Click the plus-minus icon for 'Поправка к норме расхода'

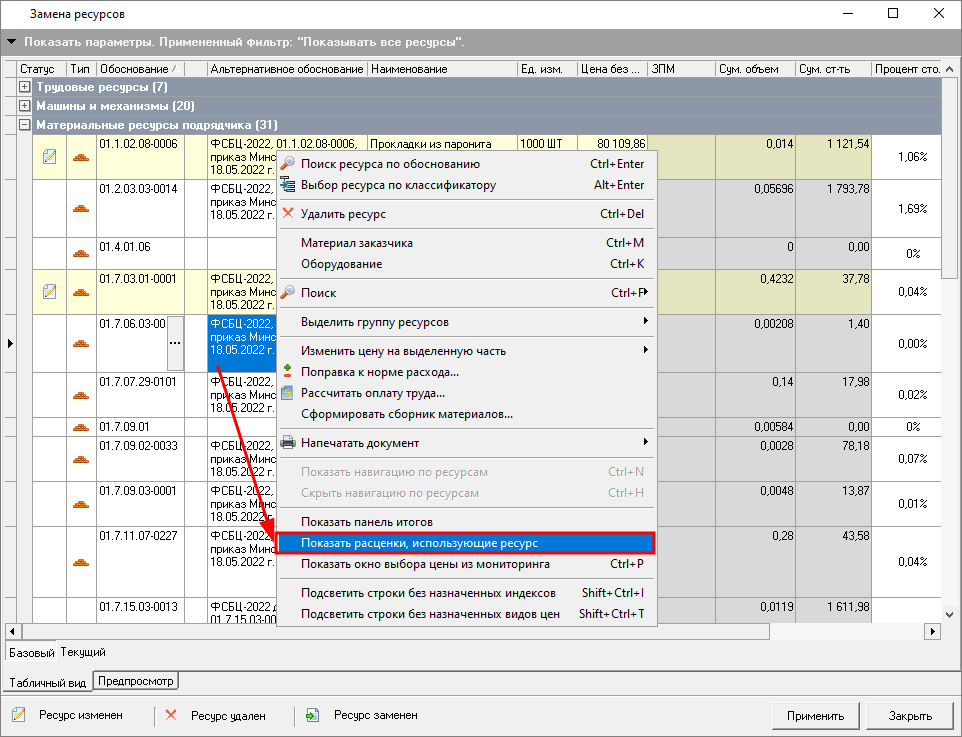[x=288, y=372]
